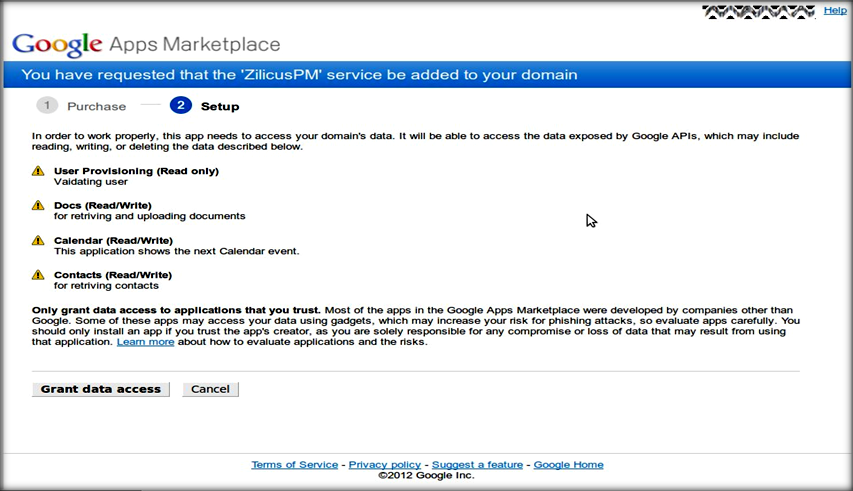
Task: Click the warning icon next to Docs
Action: [38, 205]
